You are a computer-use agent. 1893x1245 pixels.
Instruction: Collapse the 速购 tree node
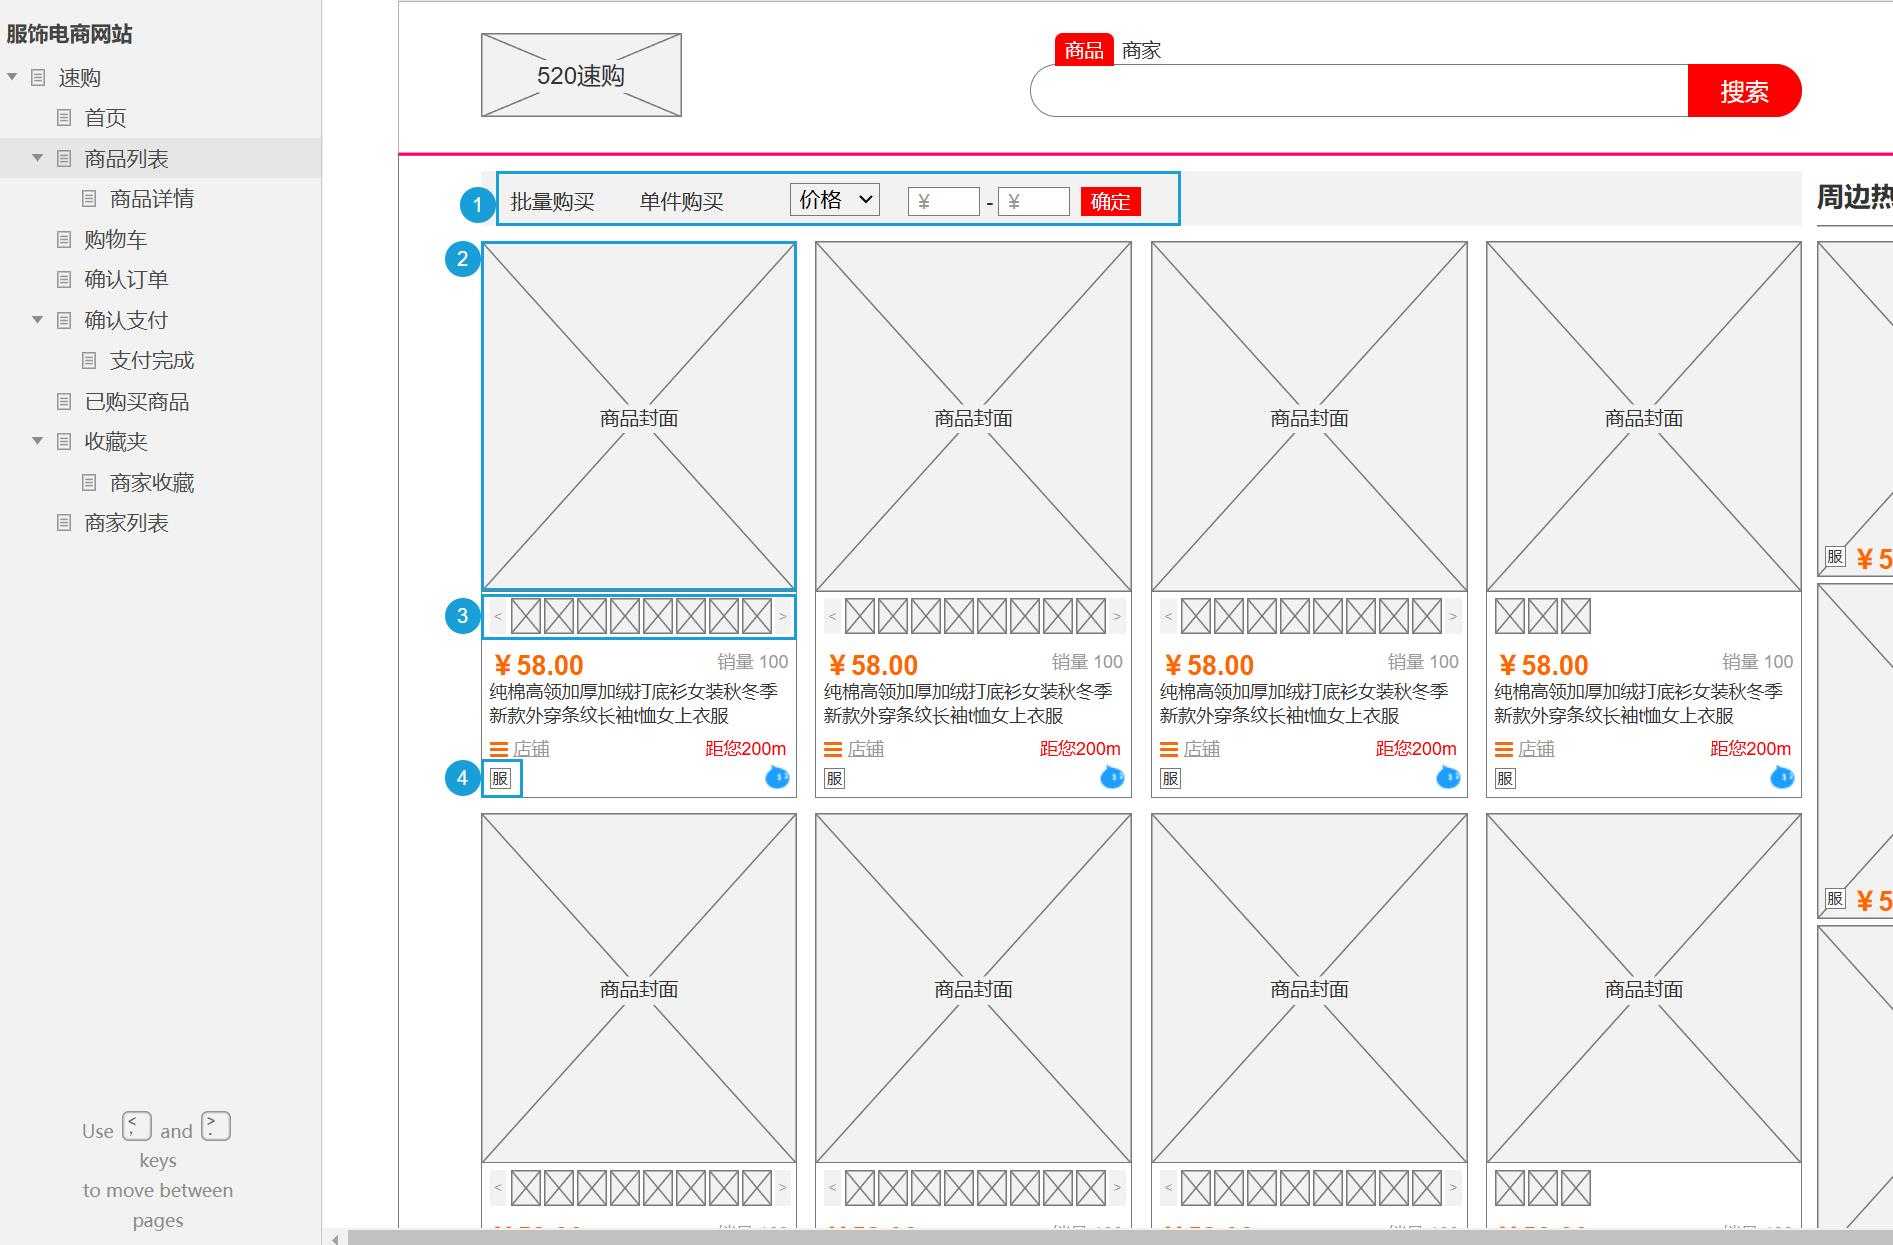point(11,77)
